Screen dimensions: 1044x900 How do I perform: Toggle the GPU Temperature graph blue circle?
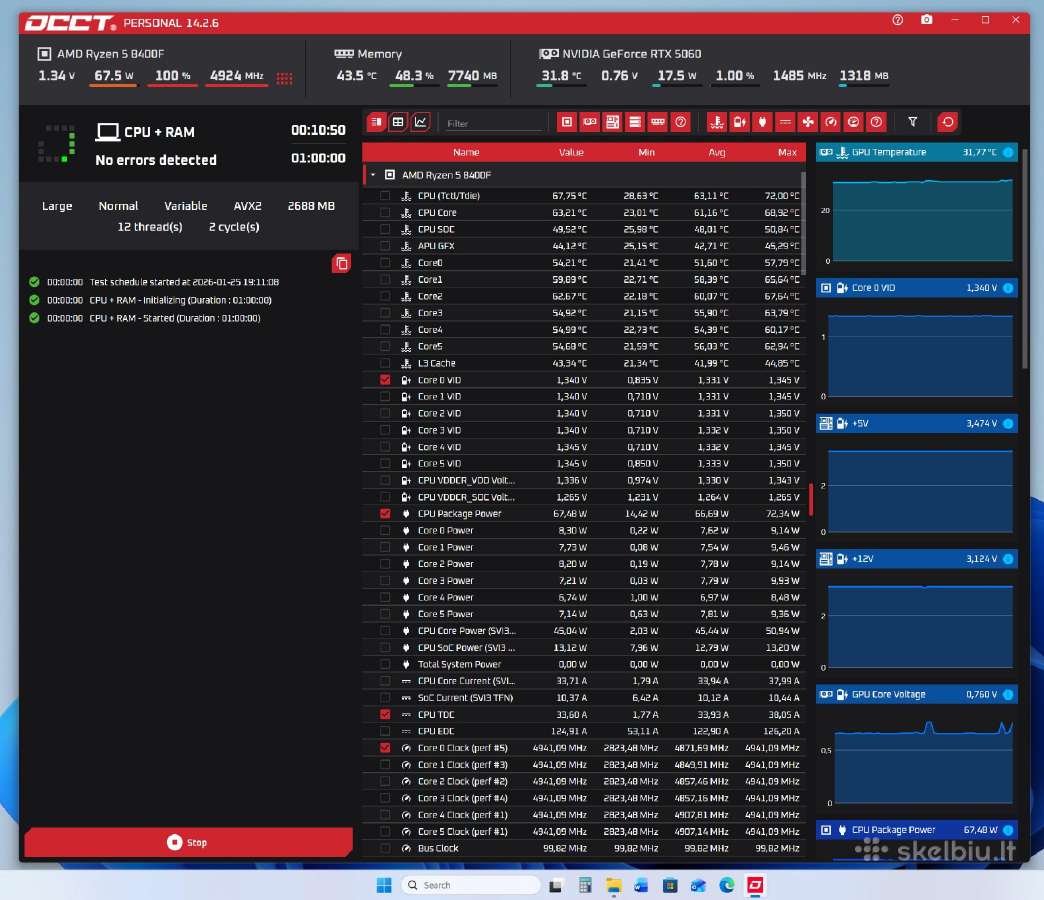click(x=1008, y=152)
